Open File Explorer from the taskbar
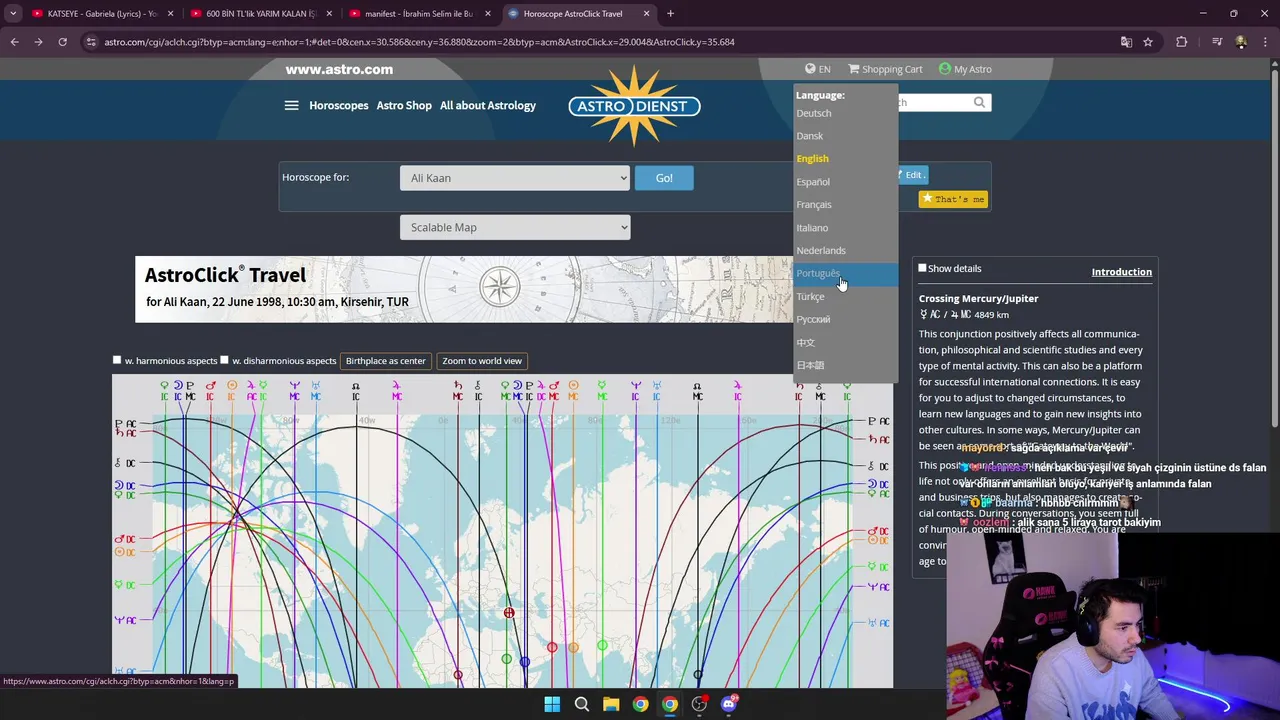Screen dimensions: 1280x720 (611, 704)
